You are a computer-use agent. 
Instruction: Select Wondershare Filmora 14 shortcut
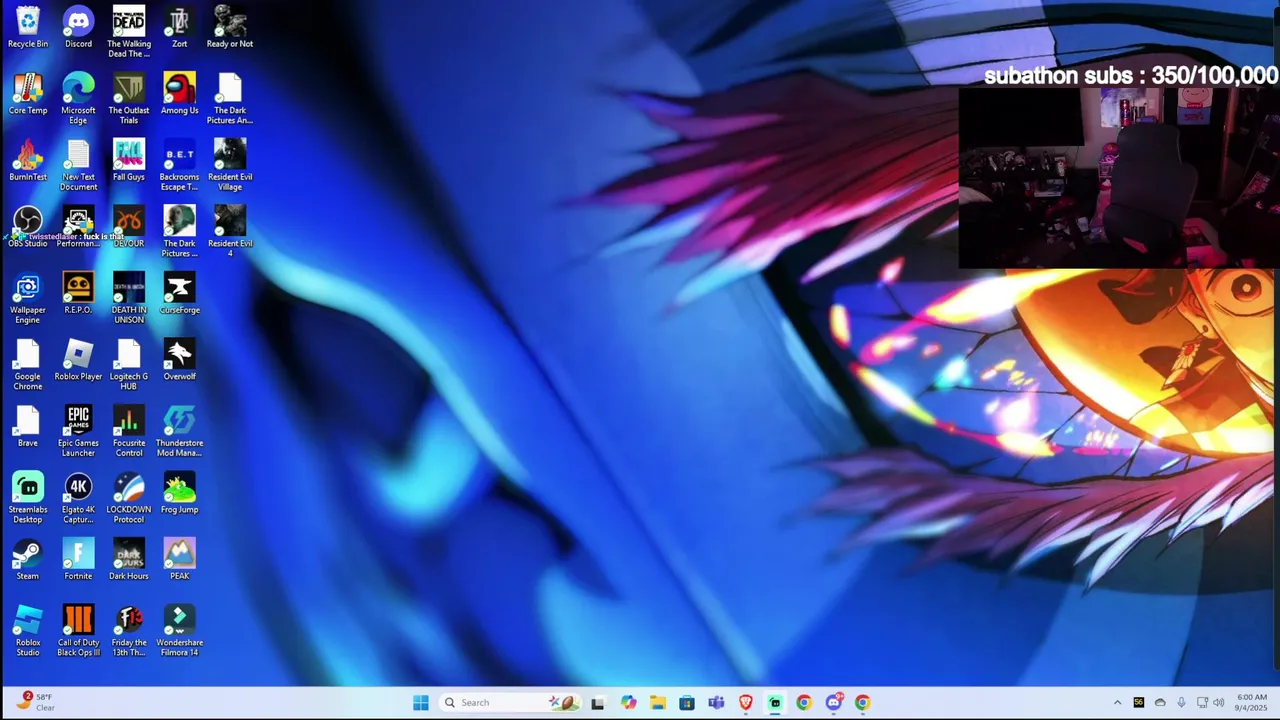(179, 631)
